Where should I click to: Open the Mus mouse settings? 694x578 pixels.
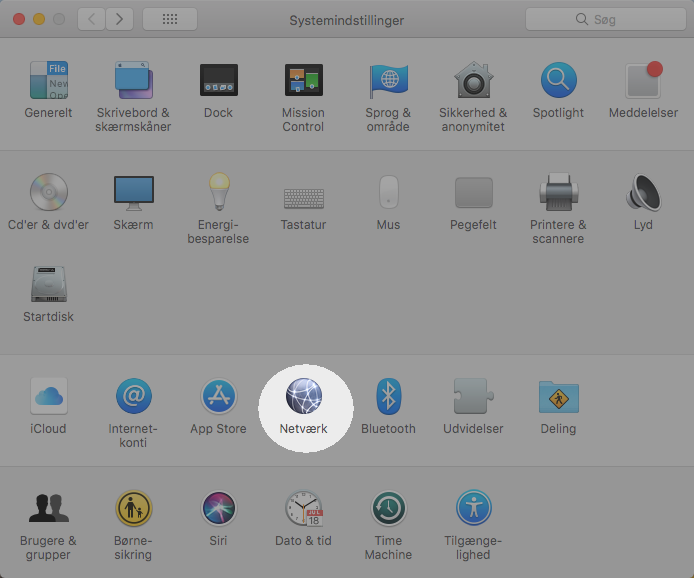(389, 192)
